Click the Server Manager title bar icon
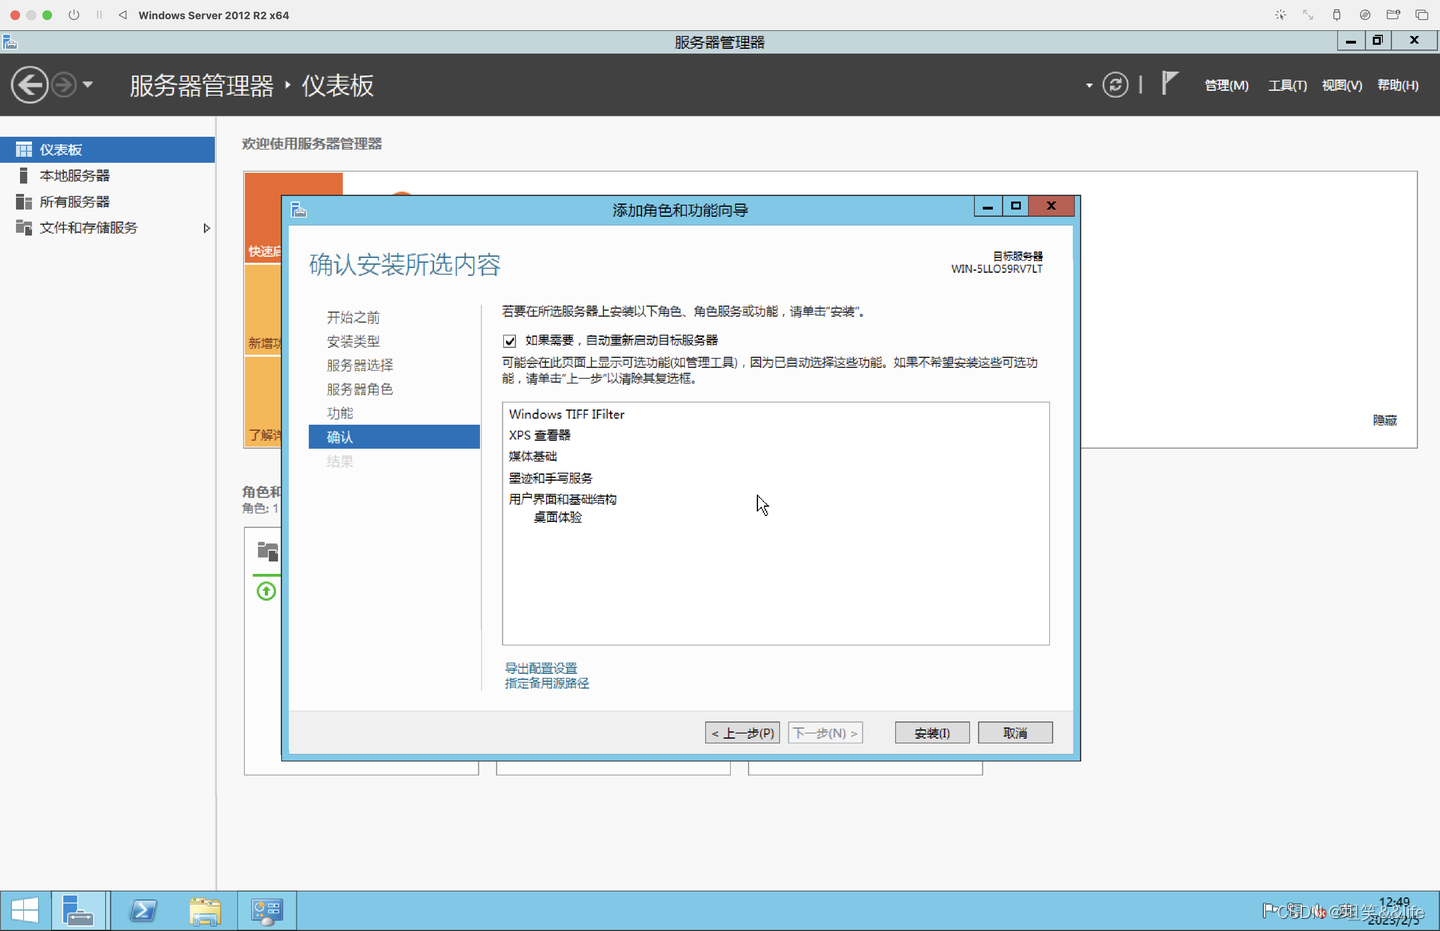Viewport: 1440px width, 931px height. tap(10, 42)
